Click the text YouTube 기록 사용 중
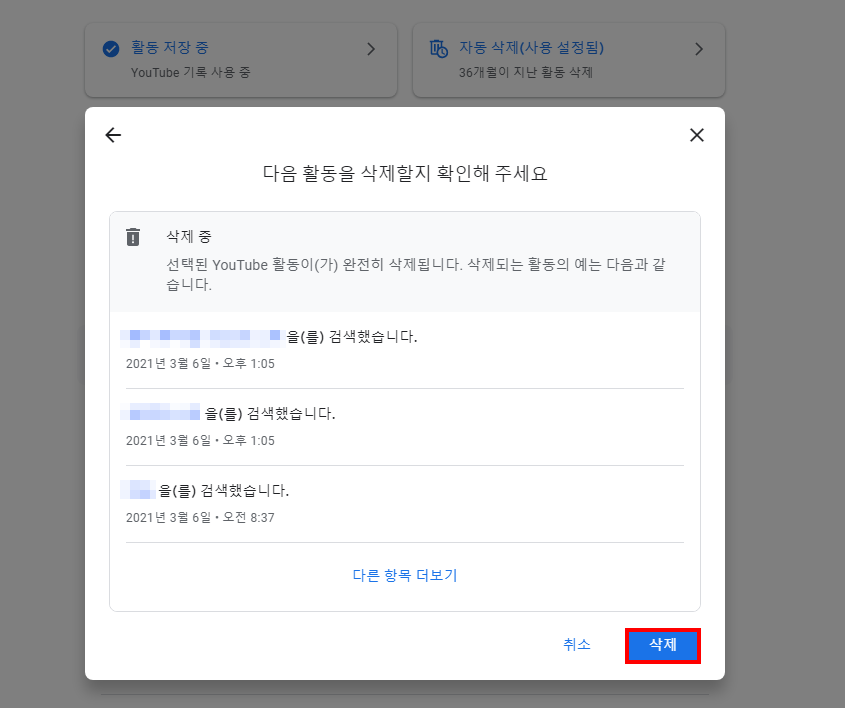845x708 pixels. pyautogui.click(x=191, y=72)
